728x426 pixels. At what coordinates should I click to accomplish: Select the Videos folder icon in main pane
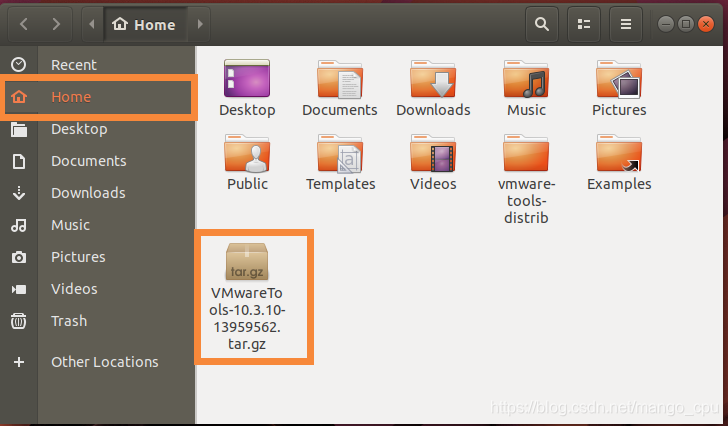click(x=433, y=153)
